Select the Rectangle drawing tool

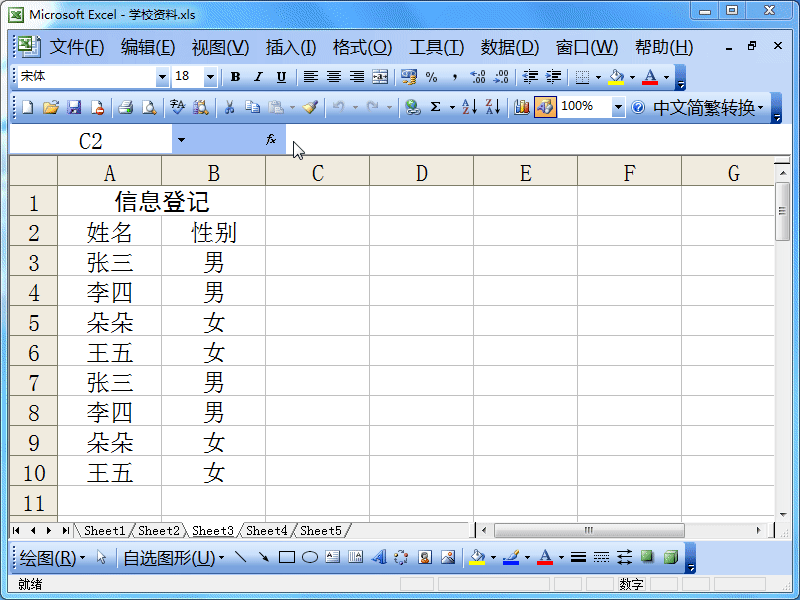[x=287, y=557]
